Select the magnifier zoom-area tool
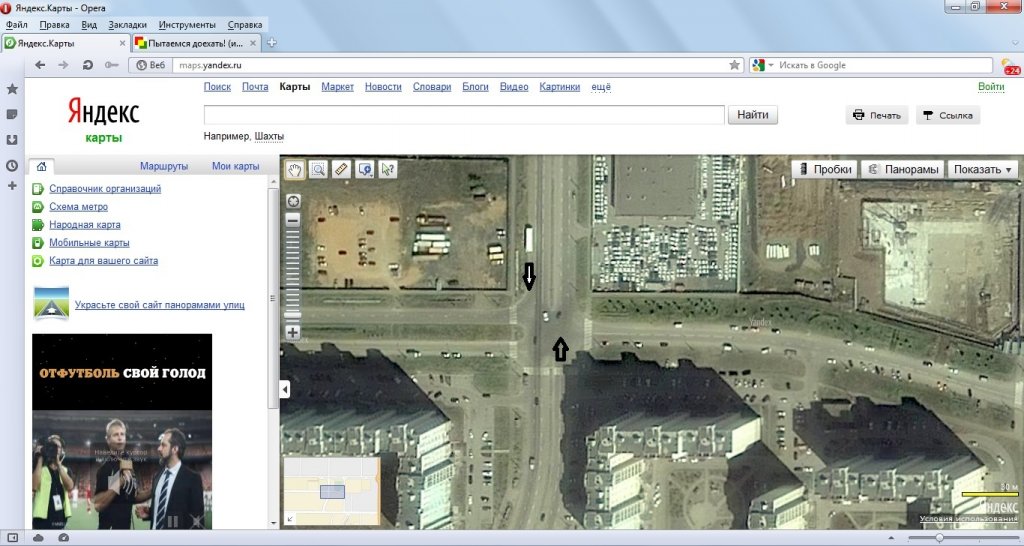This screenshot has width=1024, height=546. [318, 170]
